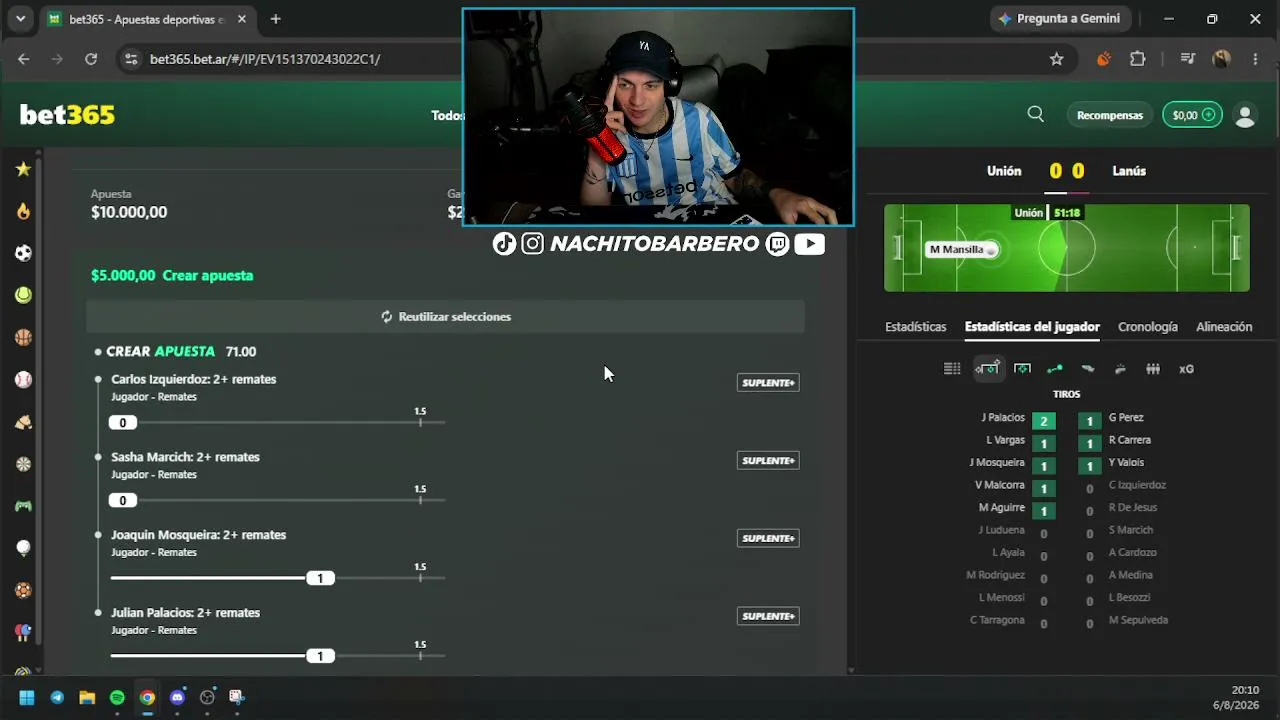Open the Favorites star in the sidebar
This screenshot has height=720, width=1280.
(x=23, y=169)
